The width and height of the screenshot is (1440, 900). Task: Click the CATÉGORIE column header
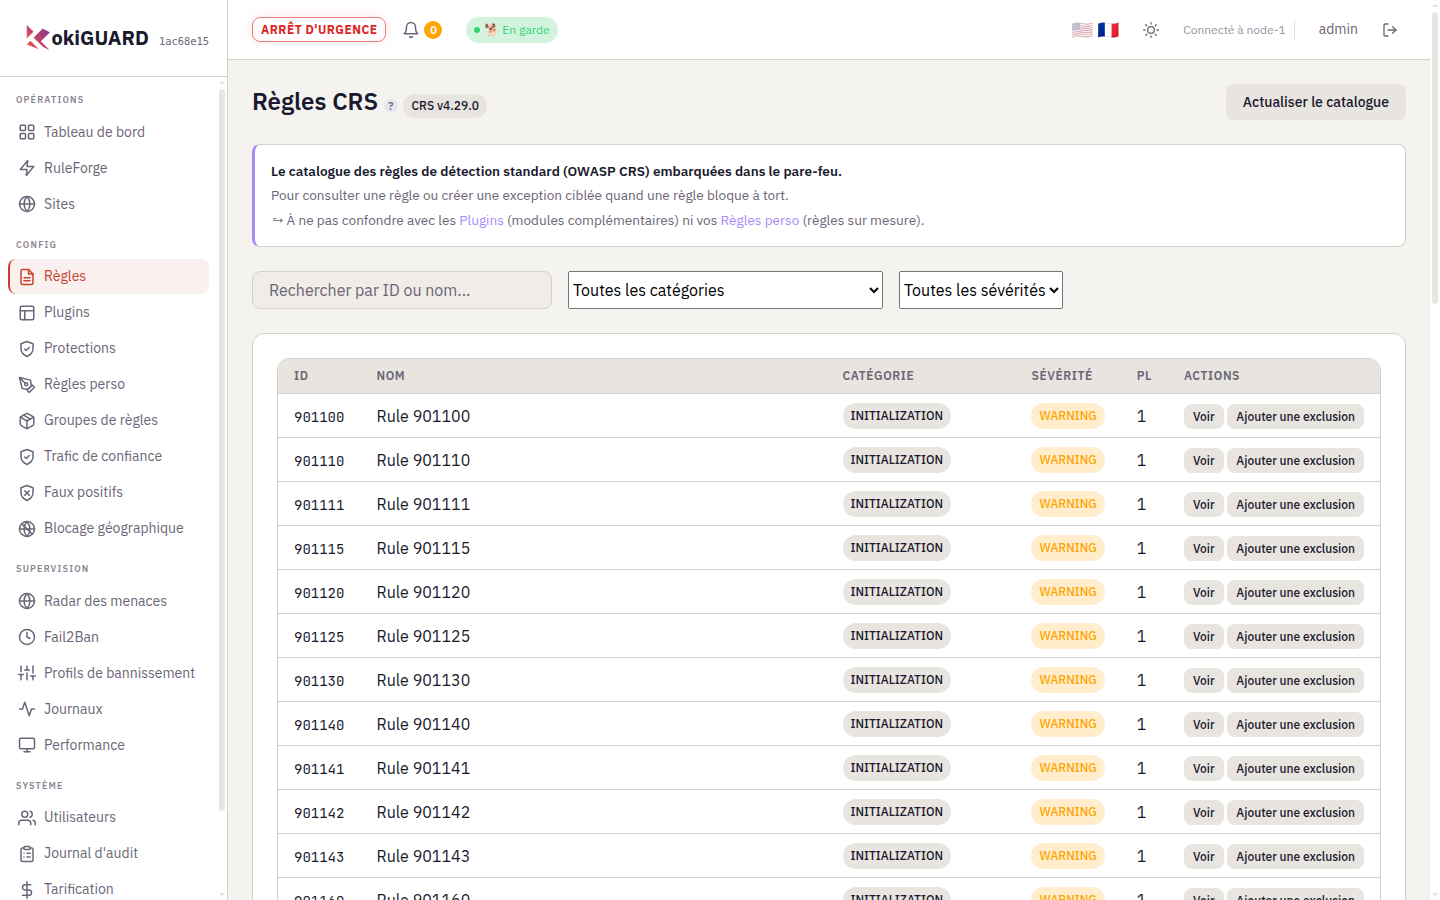tap(878, 376)
